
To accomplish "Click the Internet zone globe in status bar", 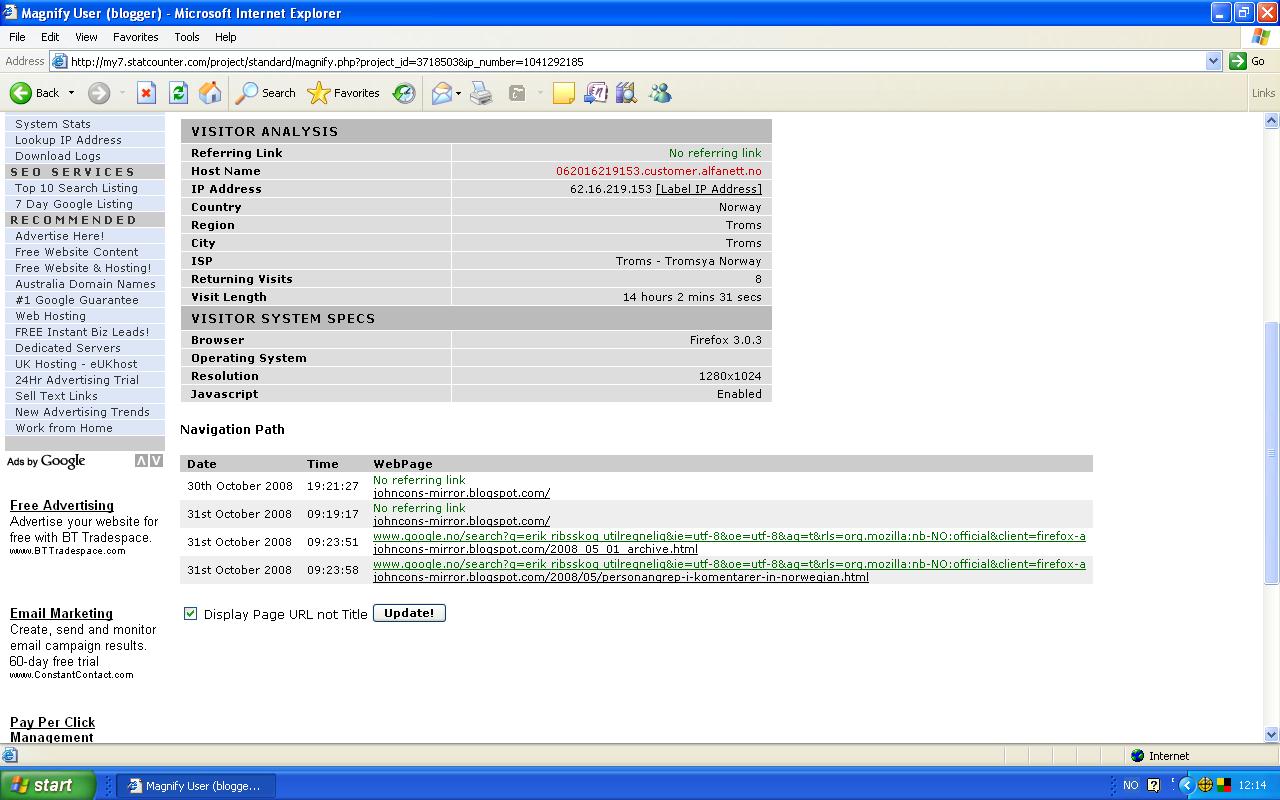I will click(x=1137, y=756).
